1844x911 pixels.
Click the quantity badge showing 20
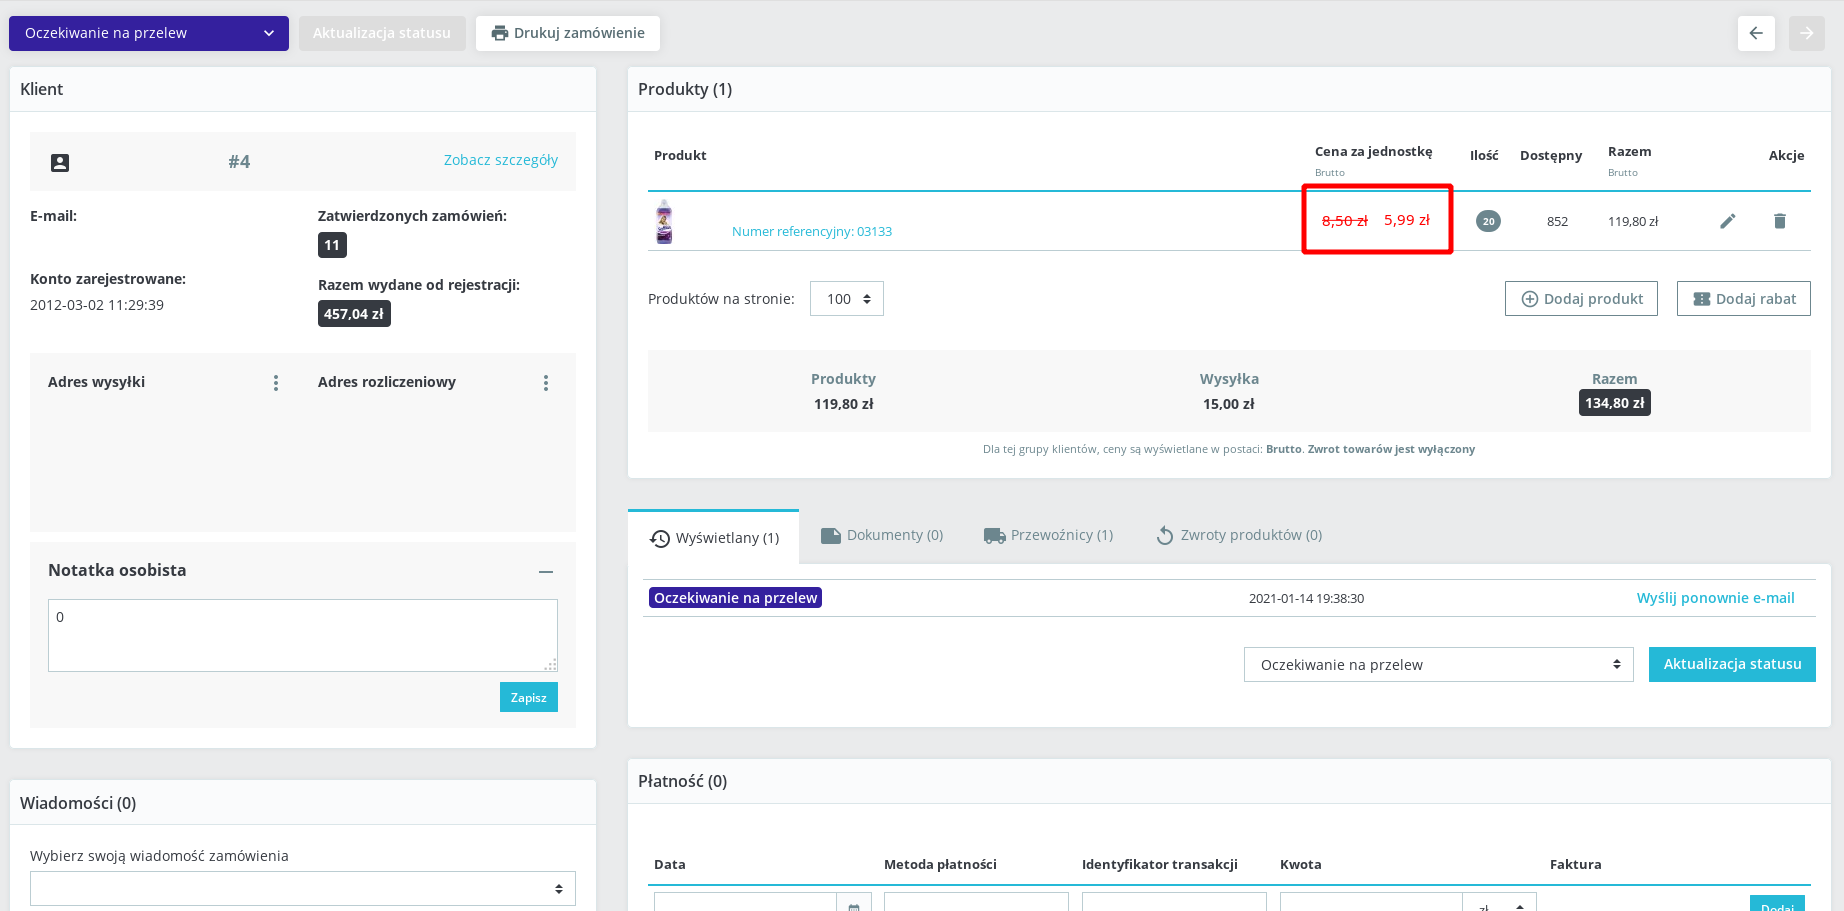(x=1488, y=221)
